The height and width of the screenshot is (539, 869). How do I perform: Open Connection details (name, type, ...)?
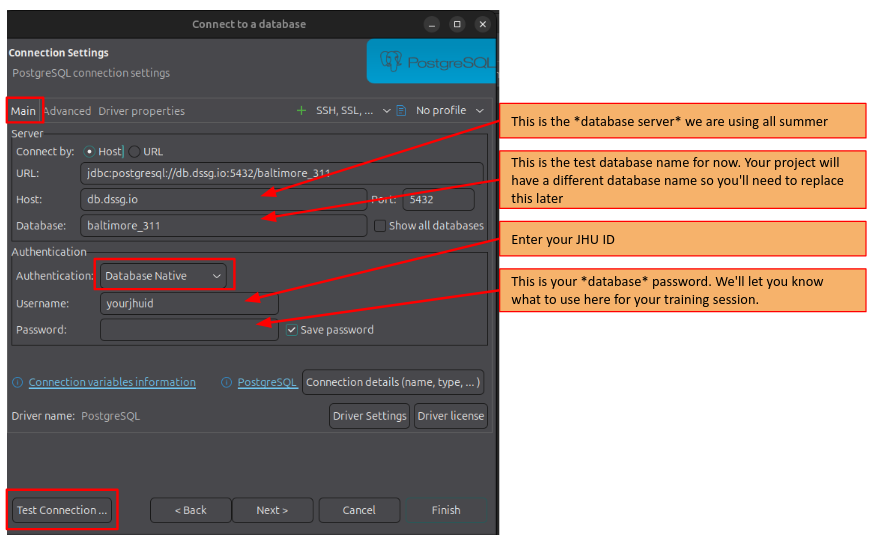[393, 382]
